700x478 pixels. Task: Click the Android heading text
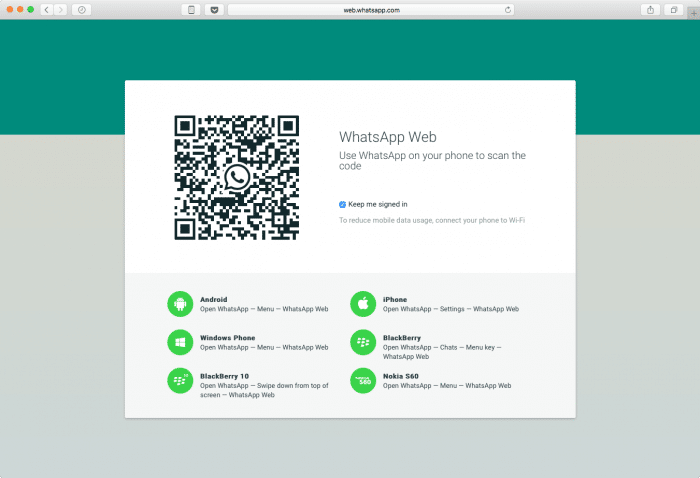tap(213, 299)
